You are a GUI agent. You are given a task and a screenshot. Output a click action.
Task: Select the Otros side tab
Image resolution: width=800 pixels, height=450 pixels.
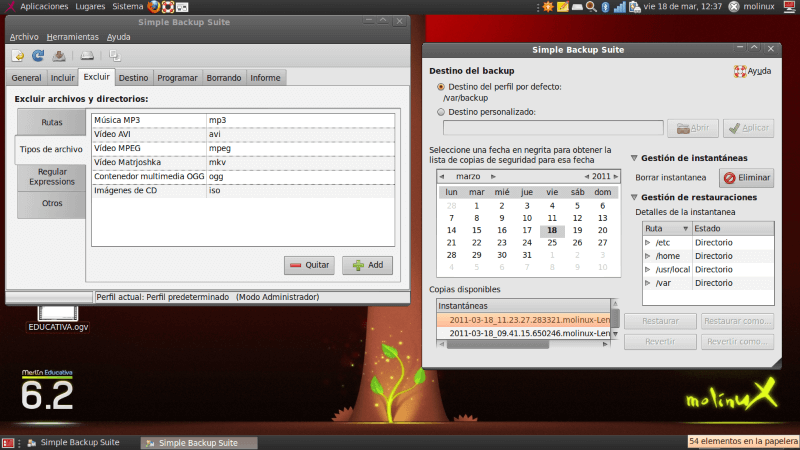[52, 203]
